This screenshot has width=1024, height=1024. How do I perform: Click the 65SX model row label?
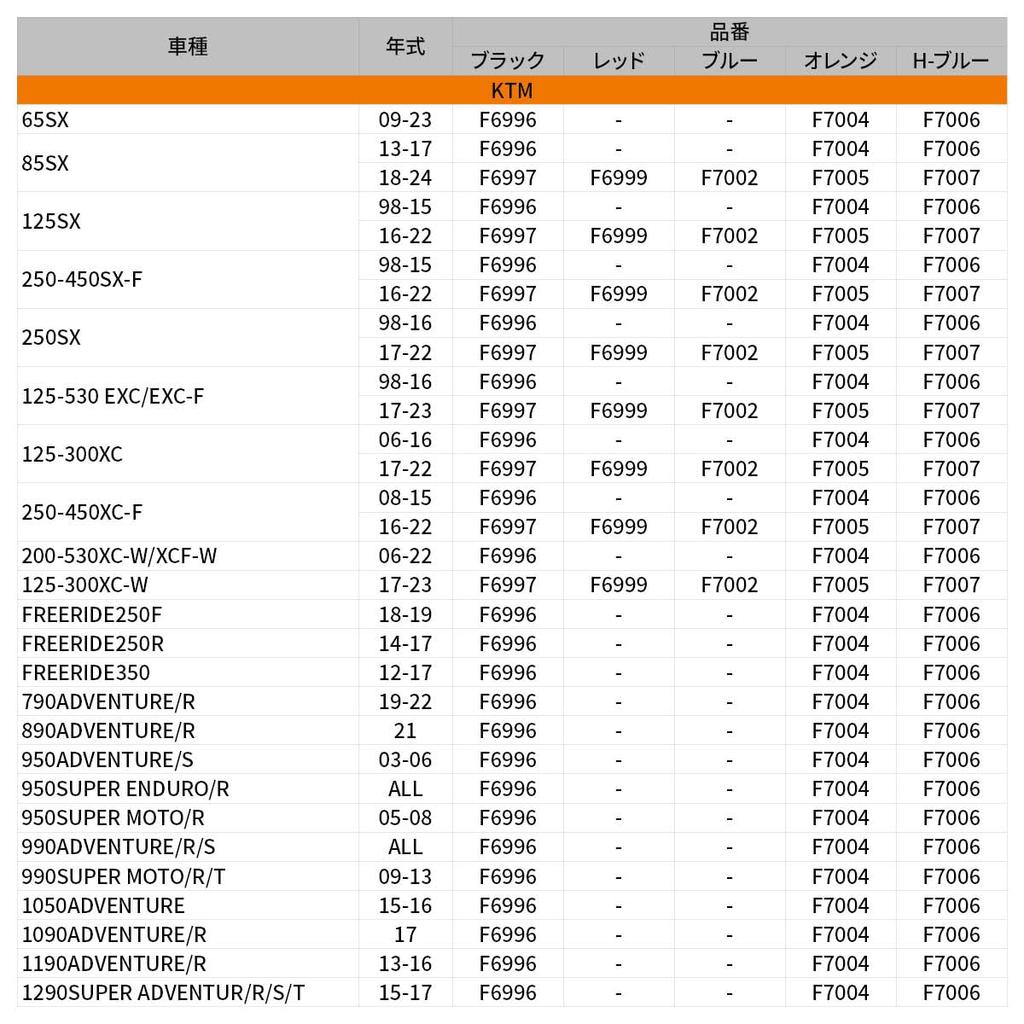pyautogui.click(x=45, y=120)
